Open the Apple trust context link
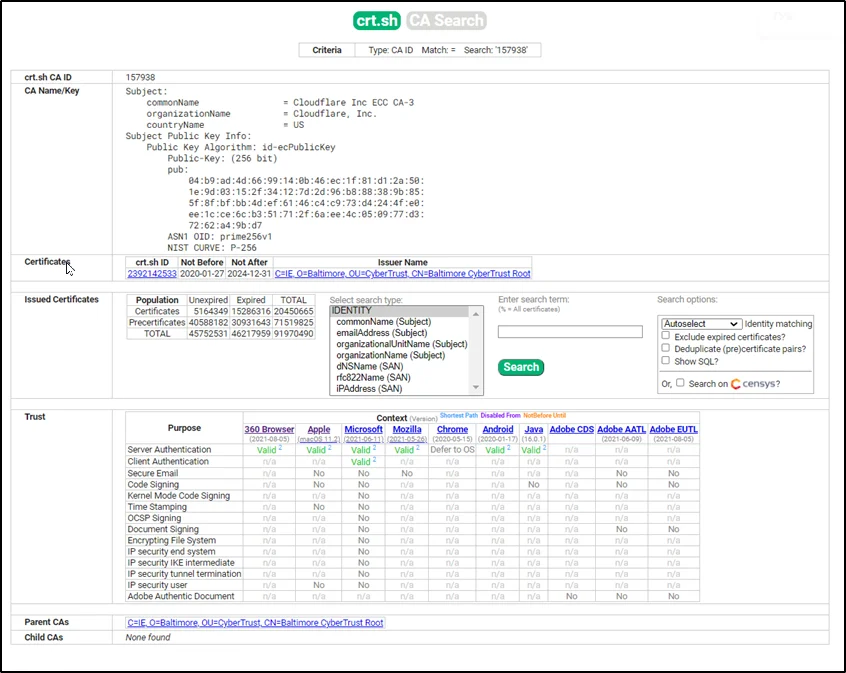This screenshot has height=673, width=846. [319, 429]
